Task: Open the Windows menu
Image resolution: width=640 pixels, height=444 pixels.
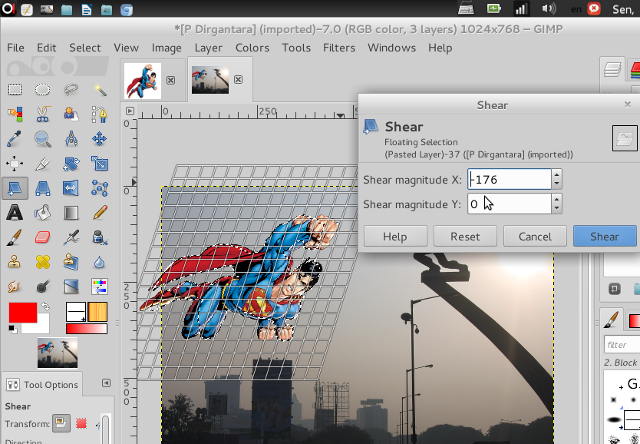Action: (x=391, y=48)
